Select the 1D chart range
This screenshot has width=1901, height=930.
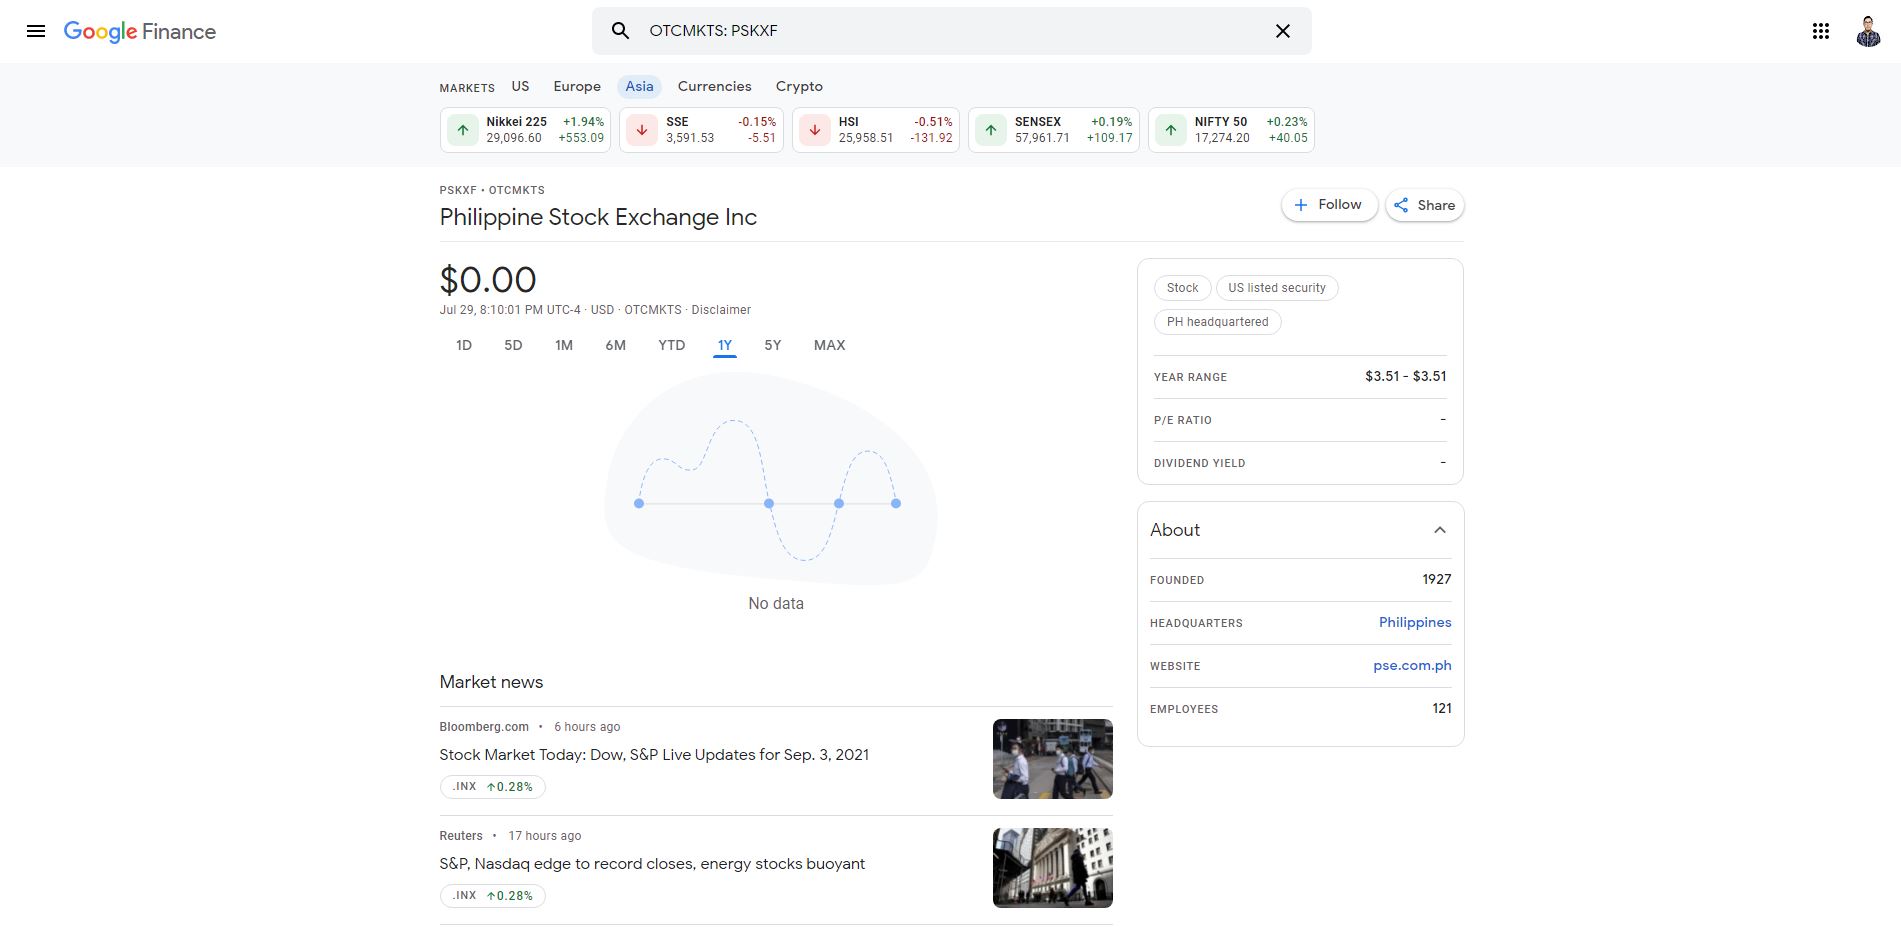tap(463, 344)
